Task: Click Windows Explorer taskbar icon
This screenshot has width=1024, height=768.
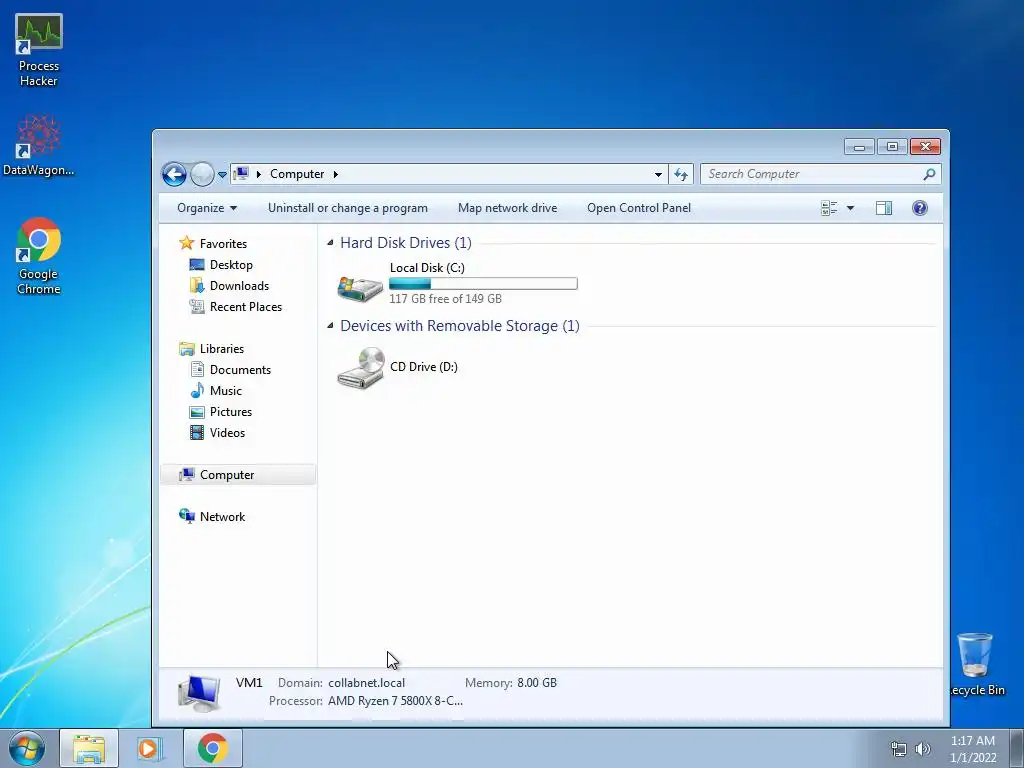Action: [x=89, y=748]
